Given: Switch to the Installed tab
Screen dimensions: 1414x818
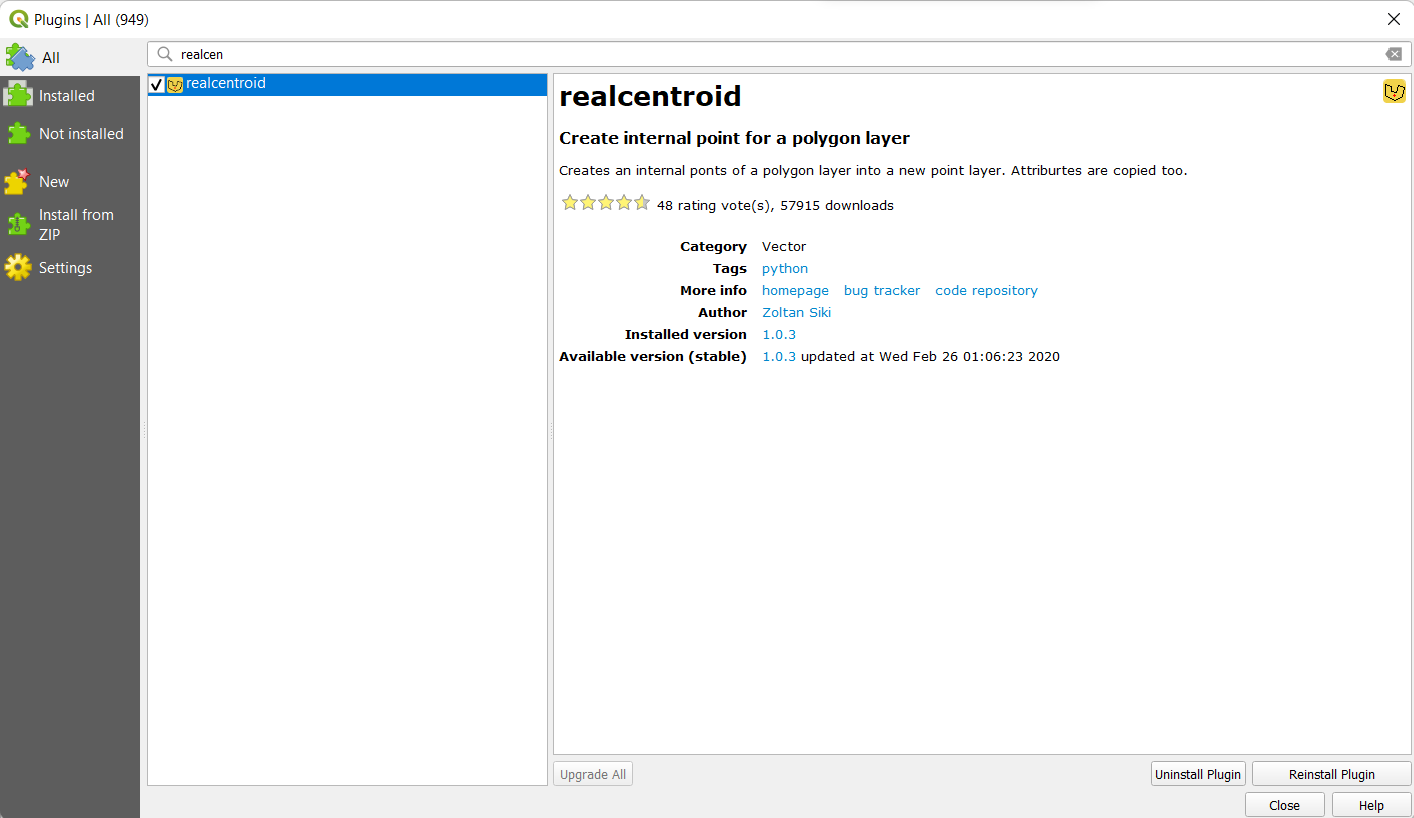Looking at the screenshot, I should point(67,96).
